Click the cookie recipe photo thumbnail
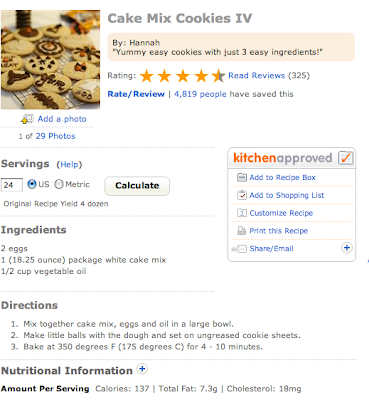369x400 pixels. (50, 60)
